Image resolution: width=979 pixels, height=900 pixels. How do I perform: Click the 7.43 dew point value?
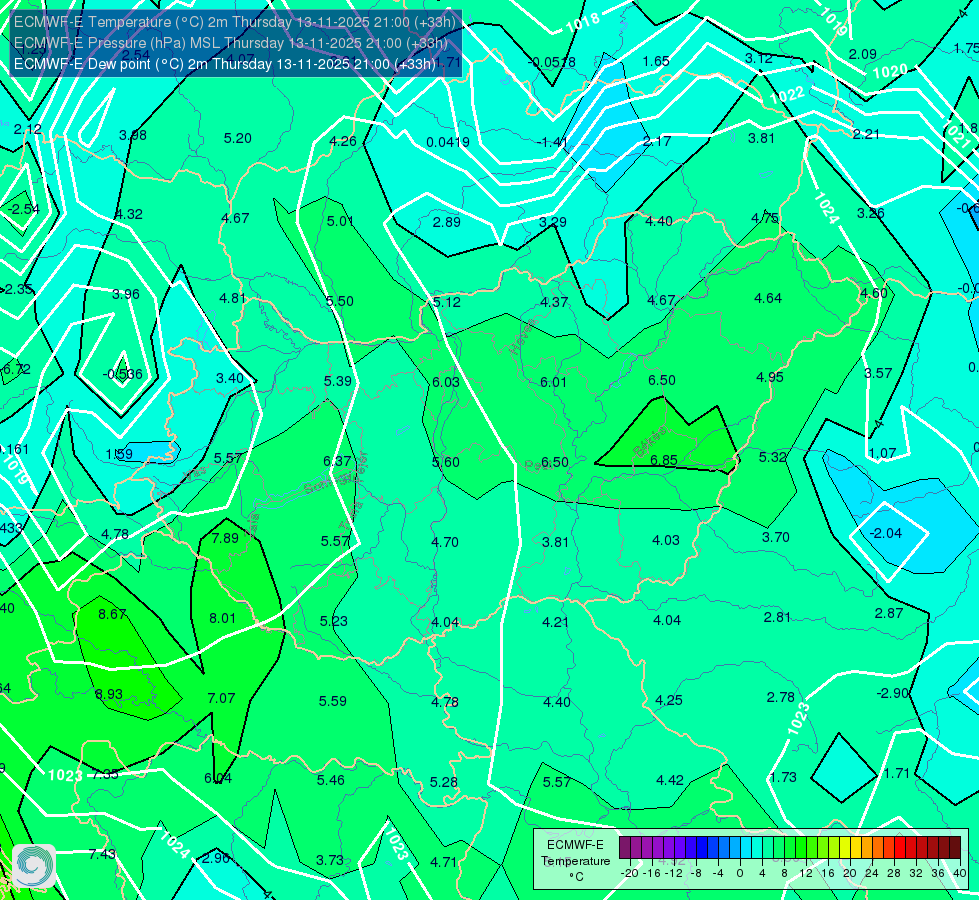click(102, 854)
